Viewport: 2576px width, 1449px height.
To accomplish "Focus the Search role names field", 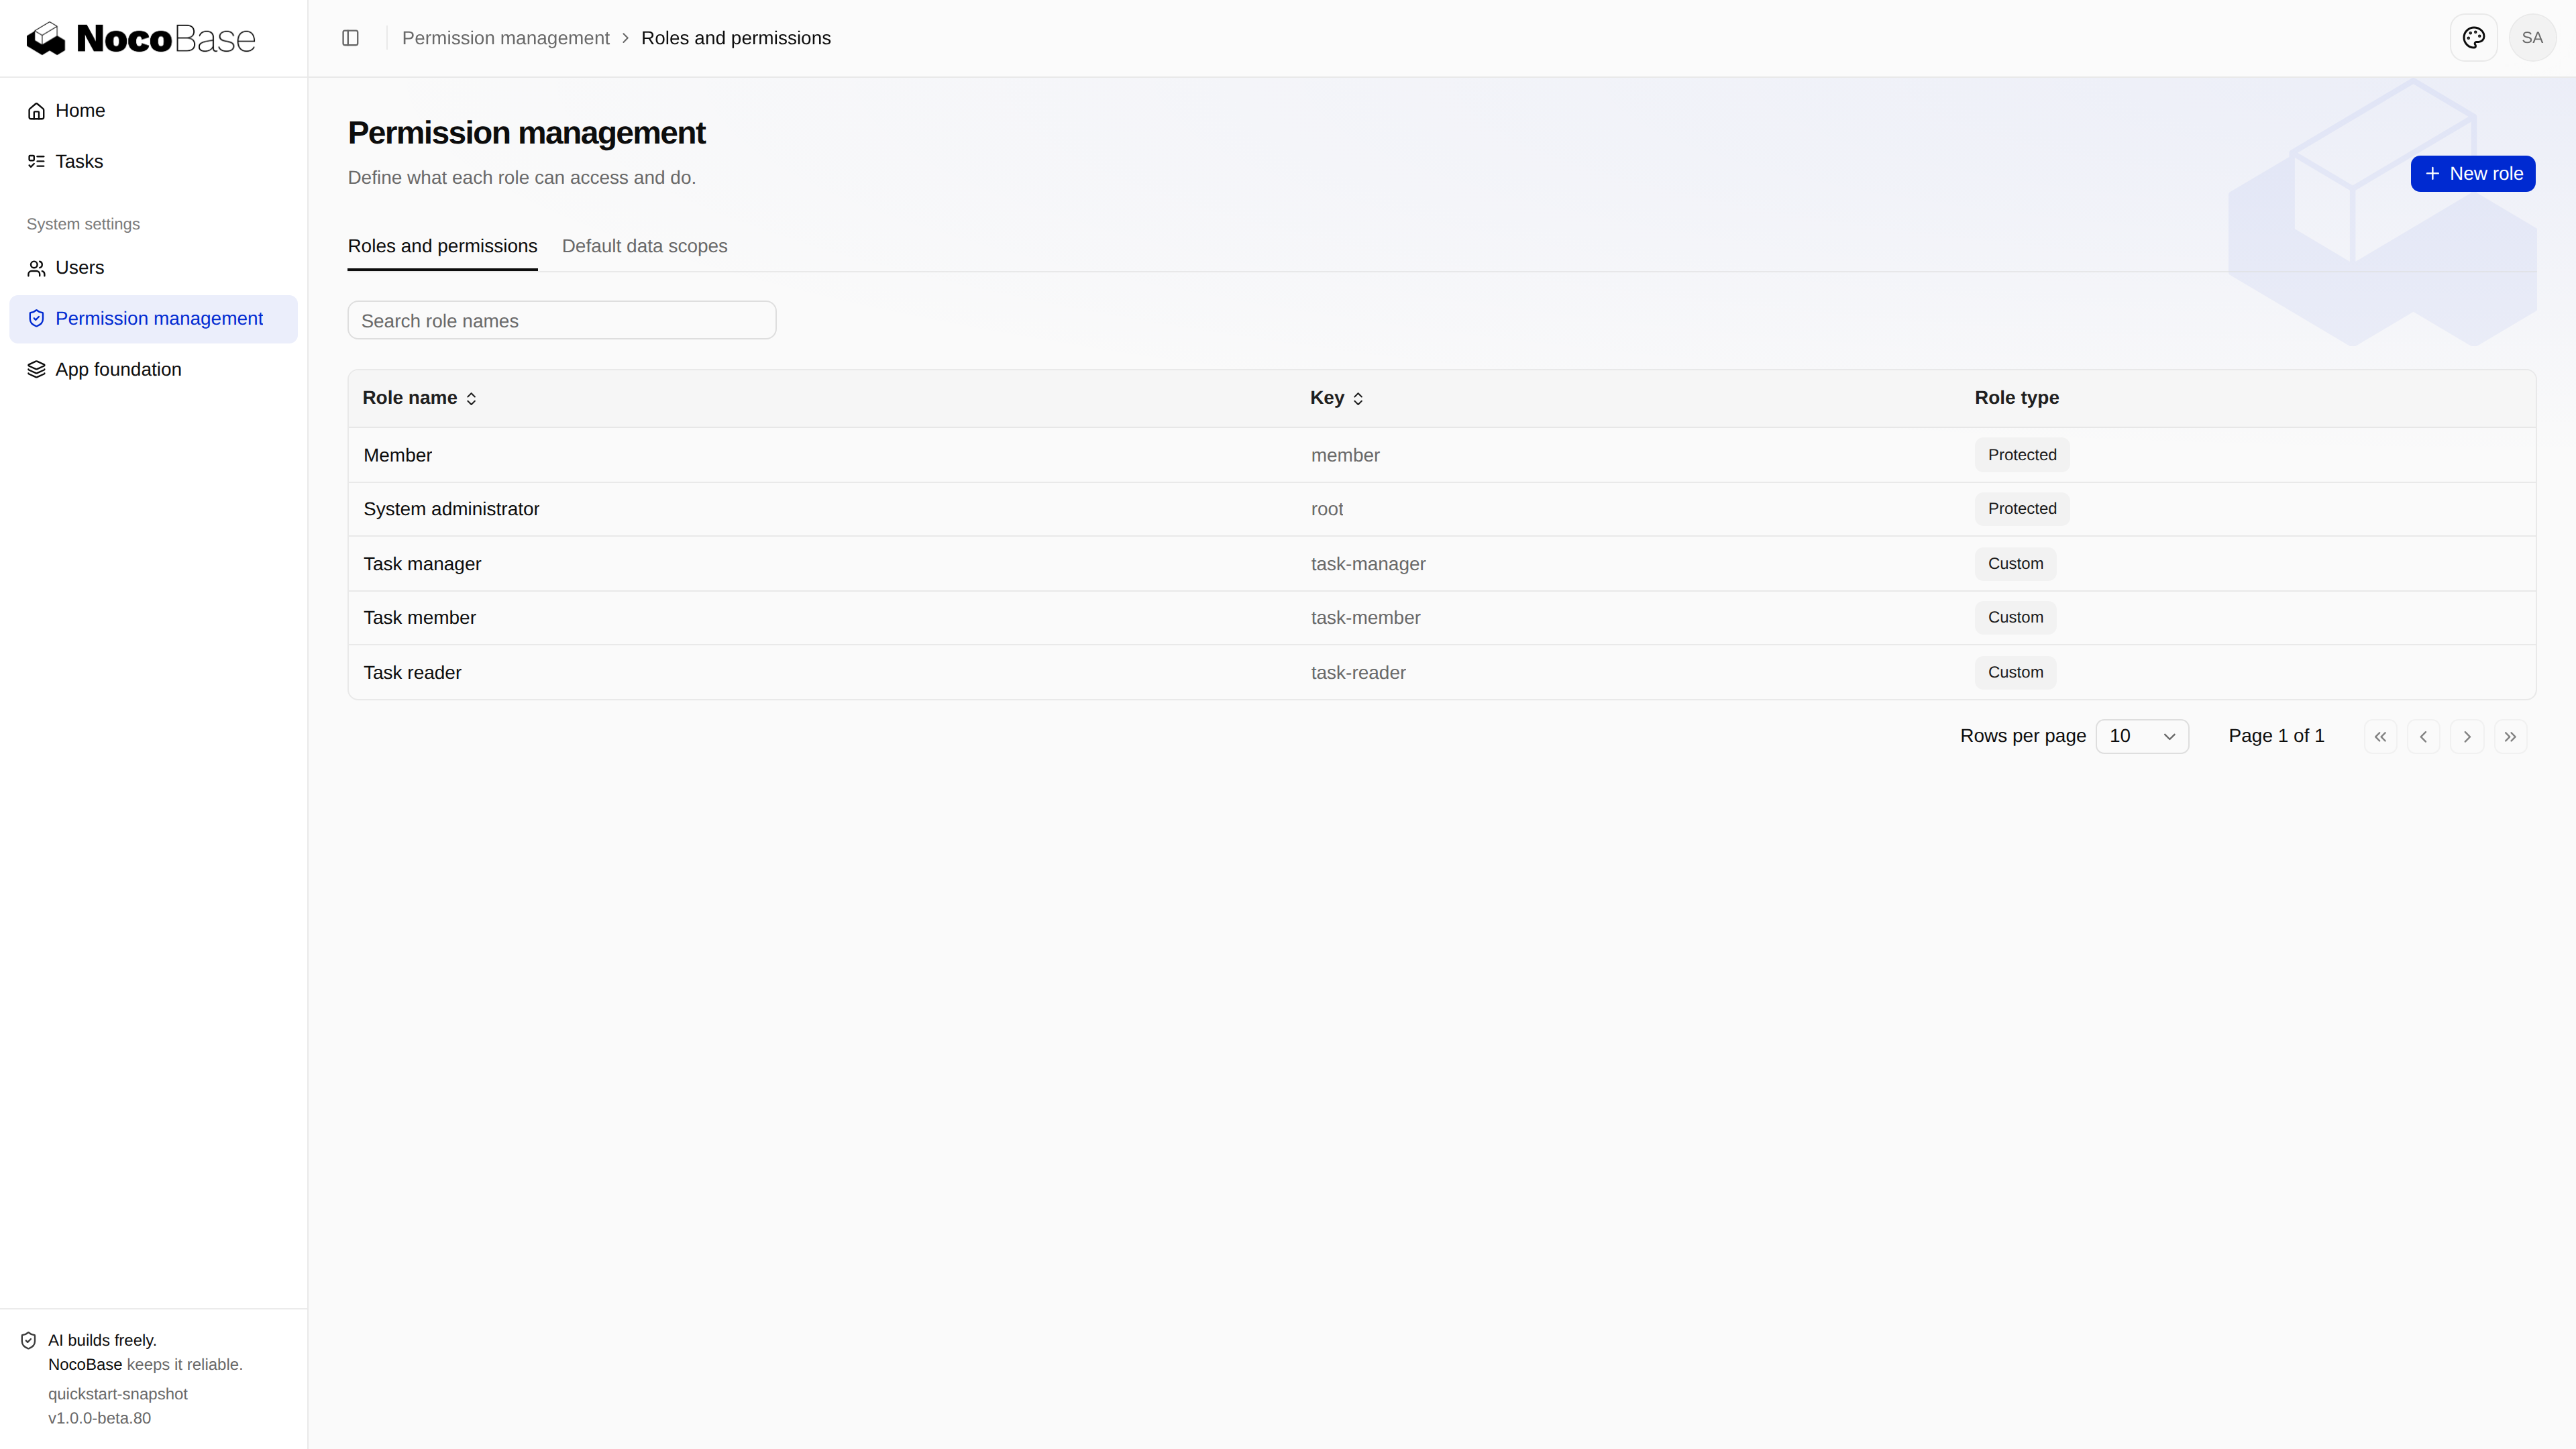I will click(561, 321).
